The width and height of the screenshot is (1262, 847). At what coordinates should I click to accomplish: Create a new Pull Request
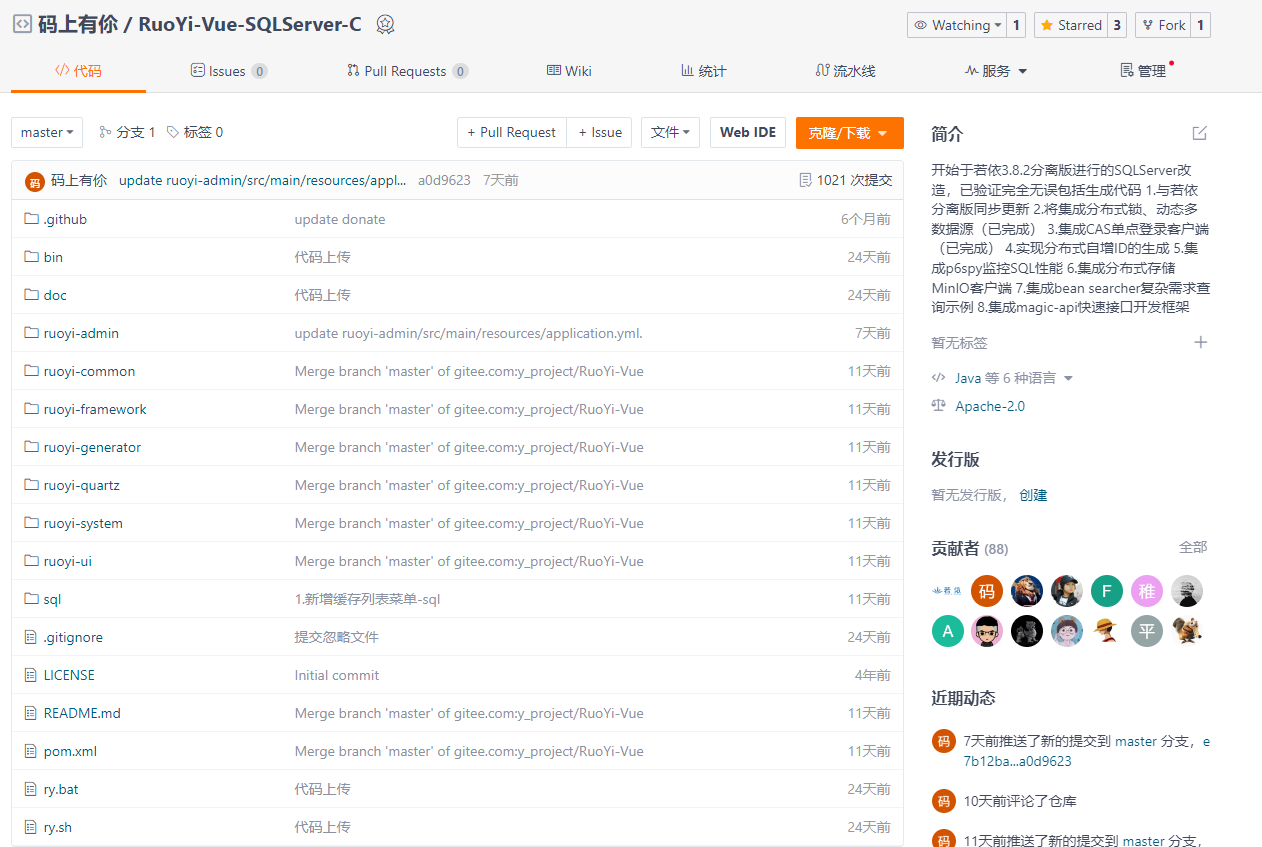click(511, 132)
